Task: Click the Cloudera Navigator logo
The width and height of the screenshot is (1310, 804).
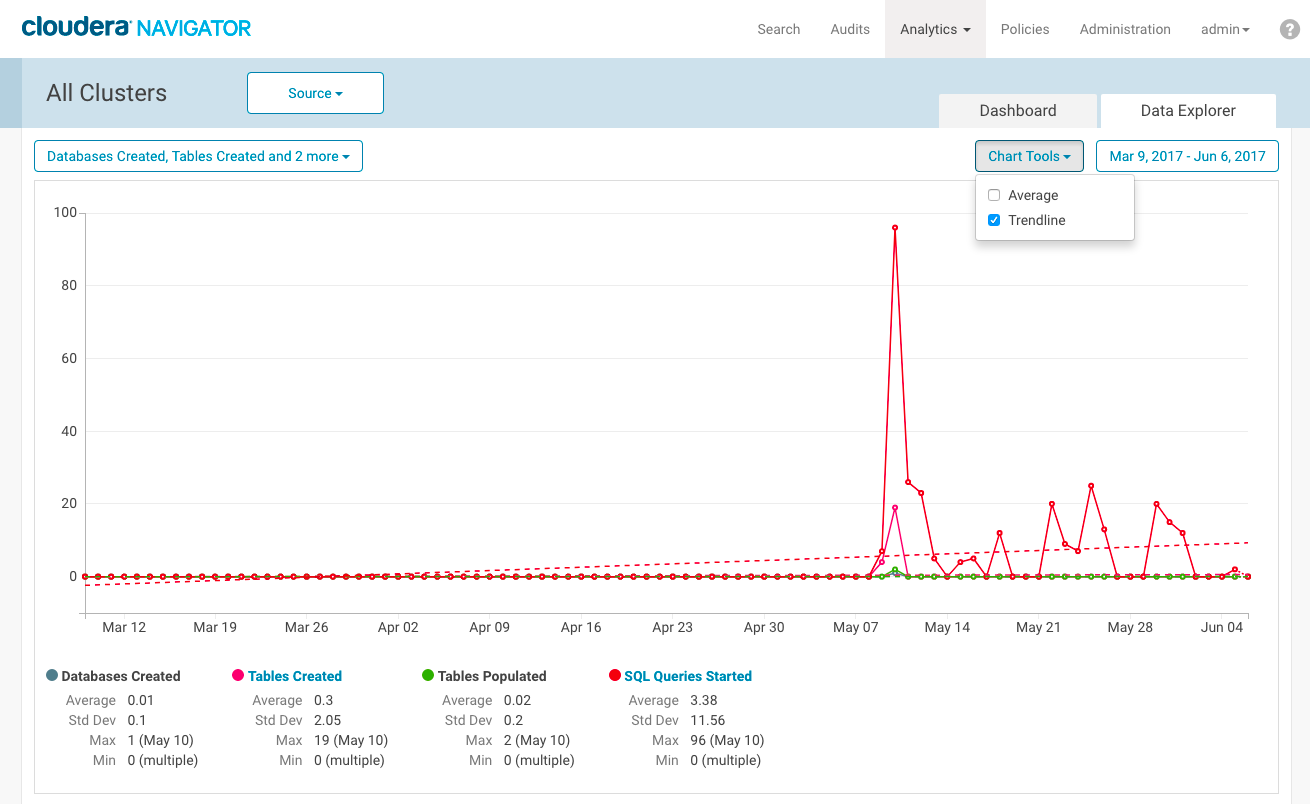Action: (137, 27)
